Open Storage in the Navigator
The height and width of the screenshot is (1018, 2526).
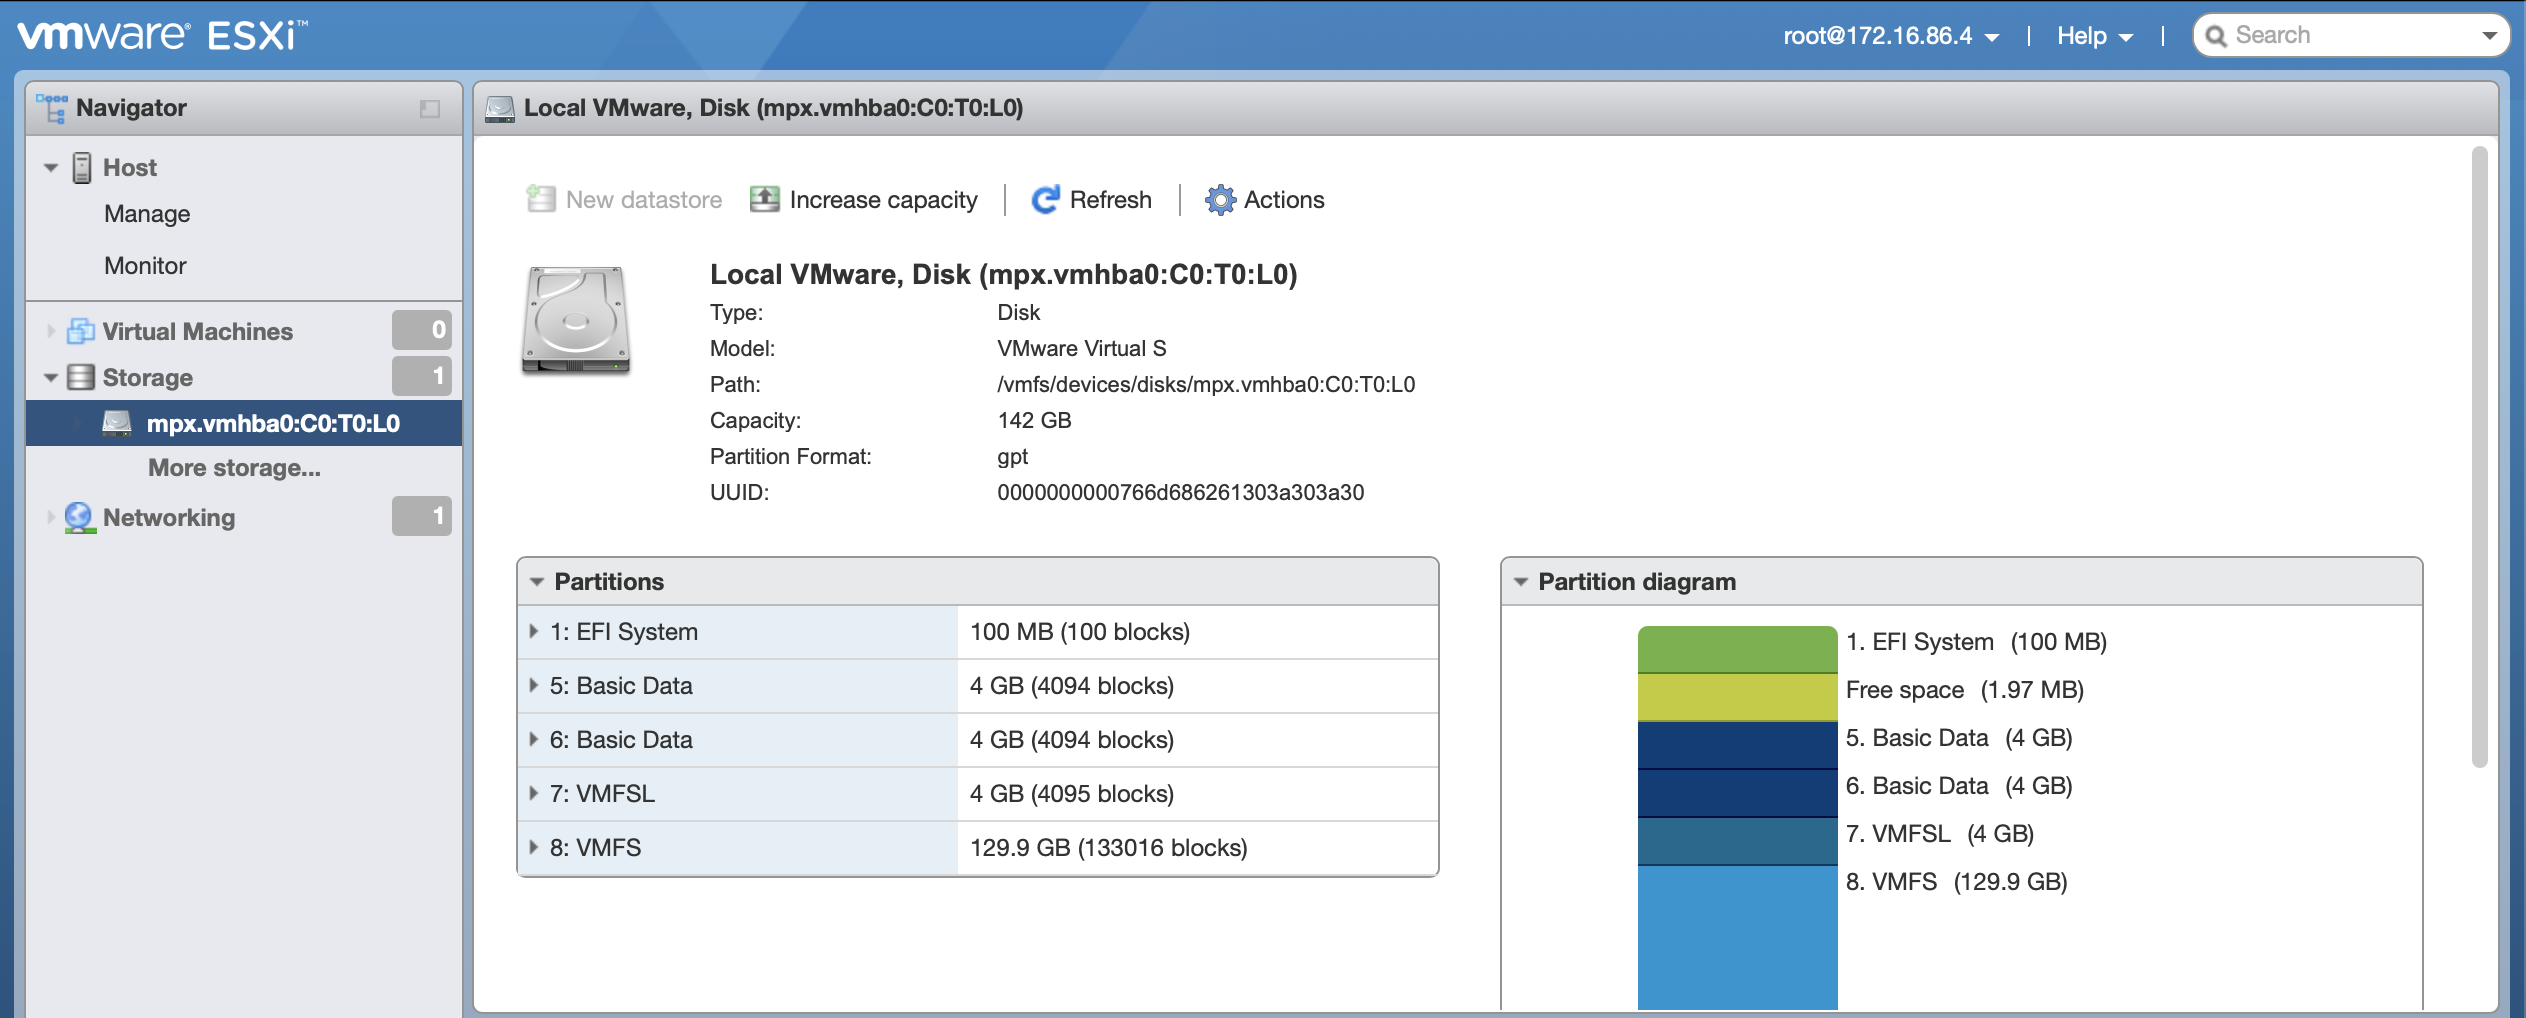tap(148, 378)
